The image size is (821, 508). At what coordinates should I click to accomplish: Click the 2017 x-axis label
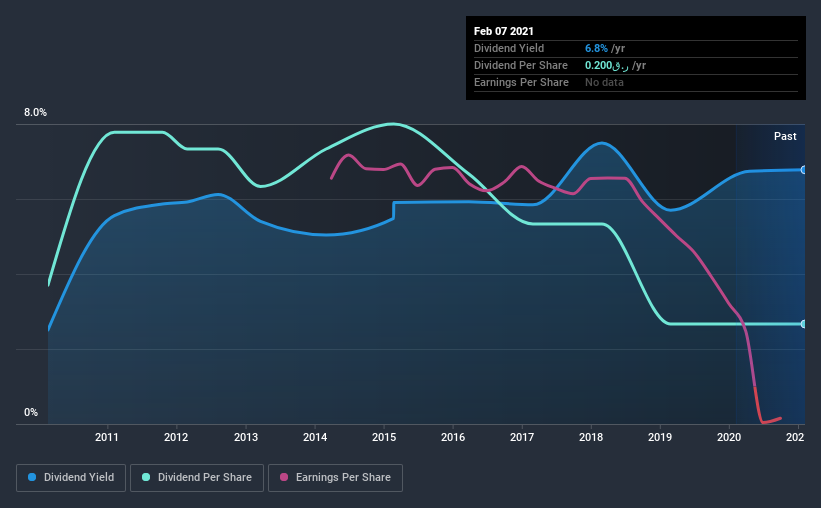click(522, 437)
